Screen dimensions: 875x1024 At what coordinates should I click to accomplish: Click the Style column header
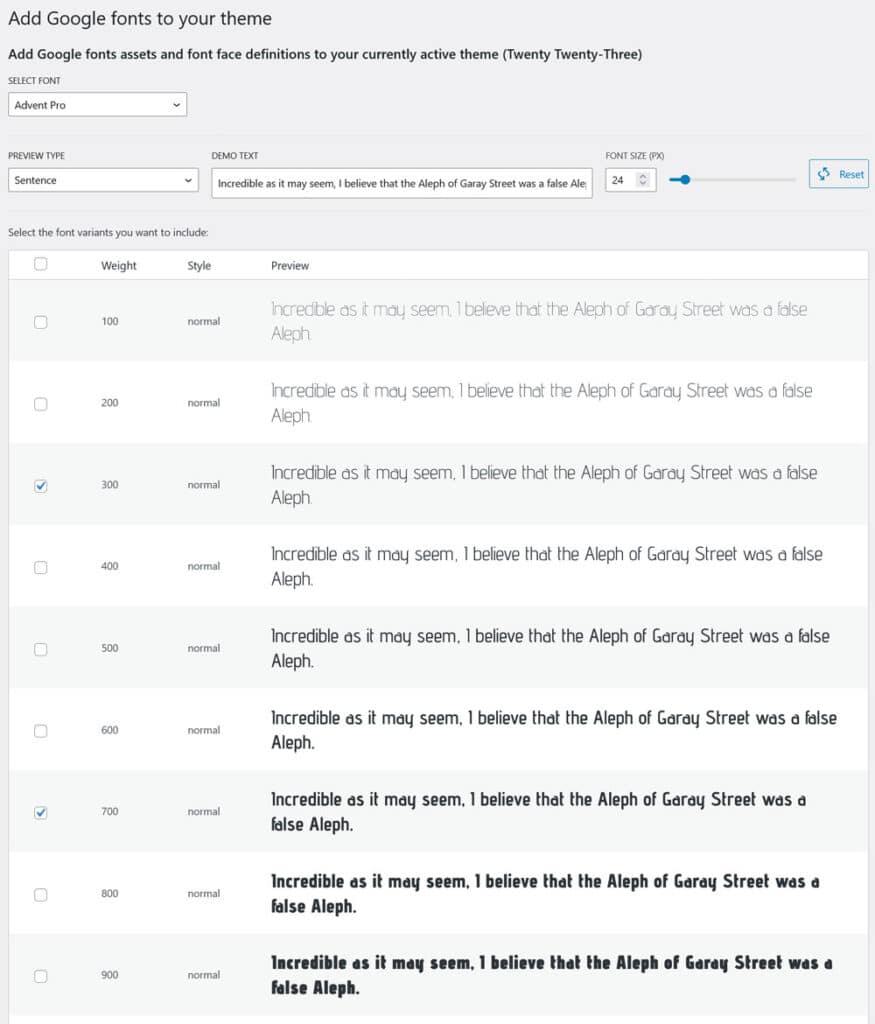(x=199, y=265)
